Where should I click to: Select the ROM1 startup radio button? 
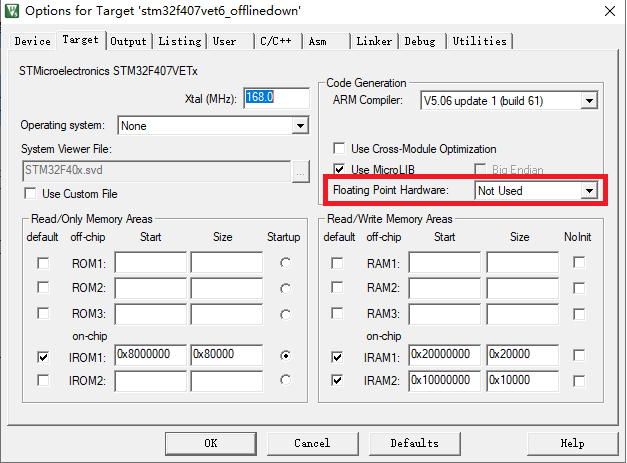(x=285, y=263)
